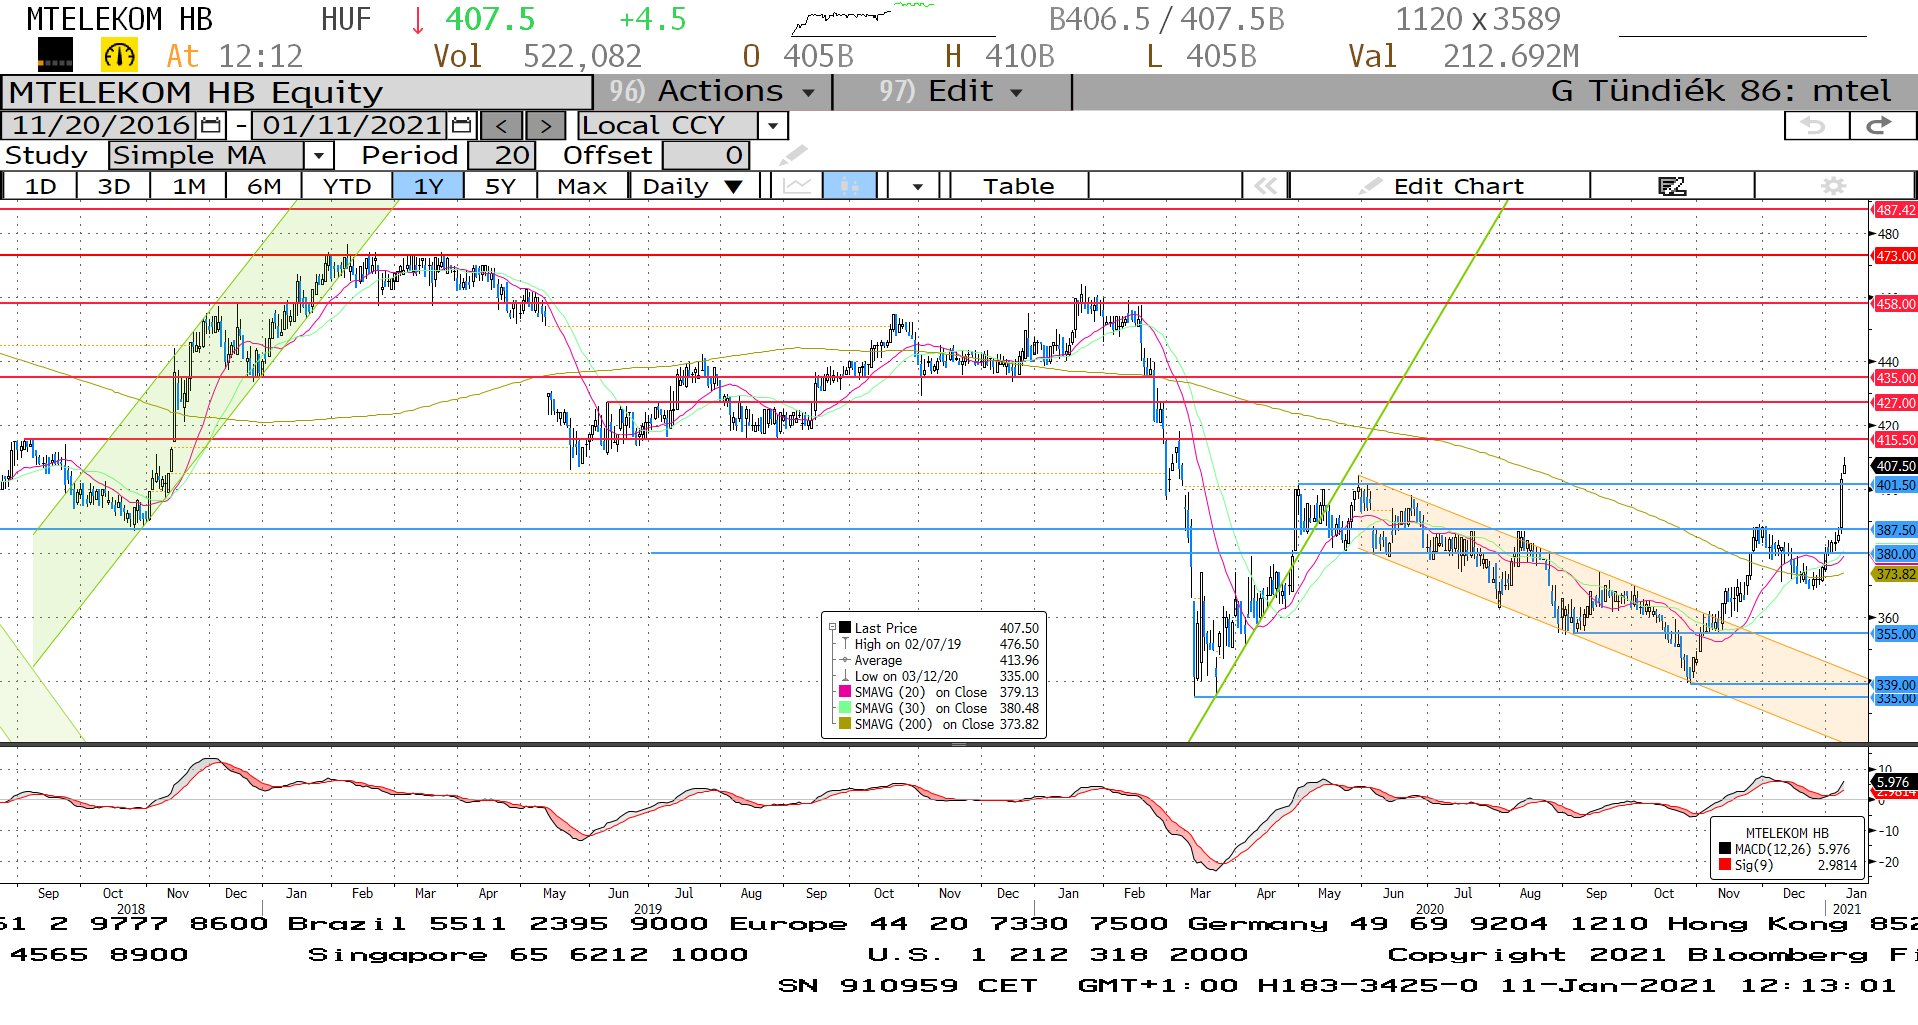Click the Low marker icon in legend
The height and width of the screenshot is (1025, 1918).
pos(845,676)
